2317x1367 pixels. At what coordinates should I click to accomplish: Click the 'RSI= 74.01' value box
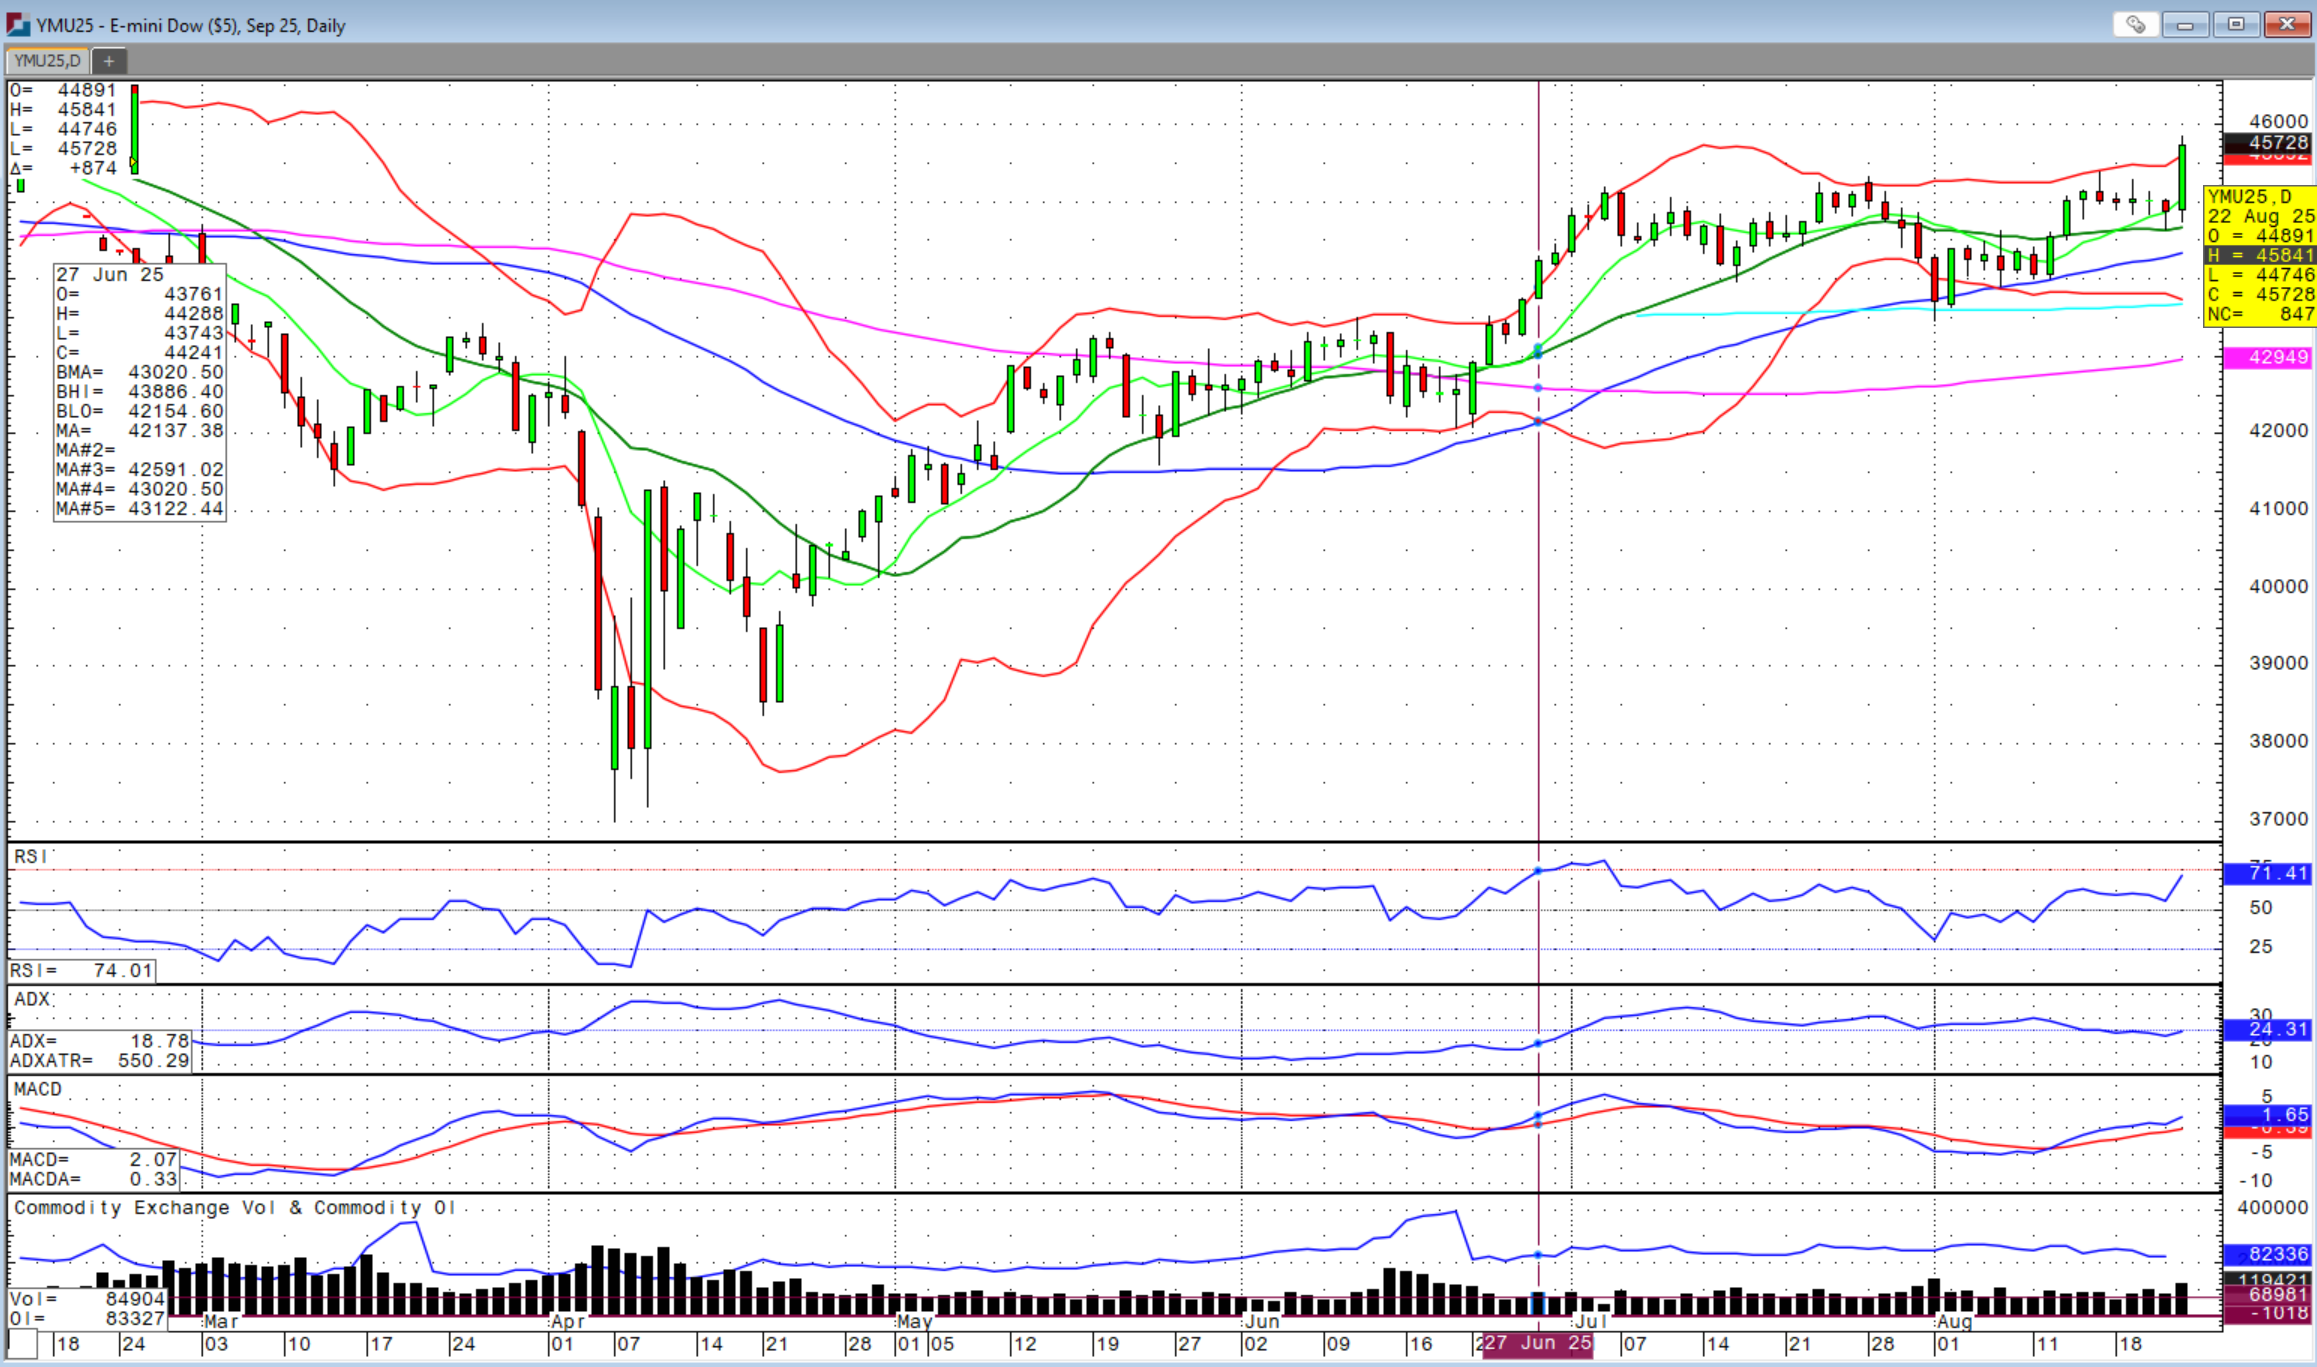tap(82, 971)
